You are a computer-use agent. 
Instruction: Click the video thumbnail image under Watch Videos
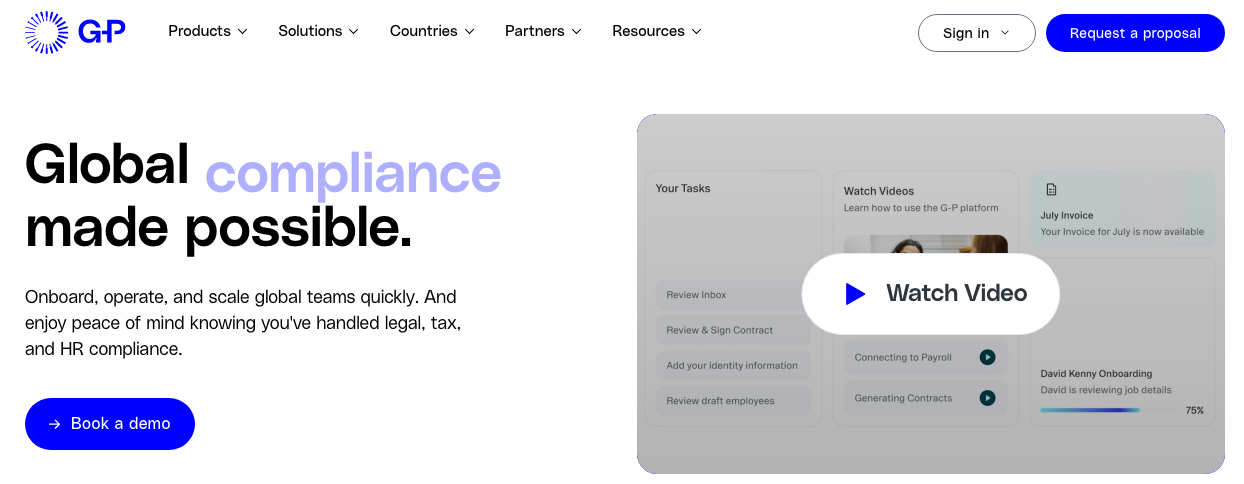click(926, 245)
